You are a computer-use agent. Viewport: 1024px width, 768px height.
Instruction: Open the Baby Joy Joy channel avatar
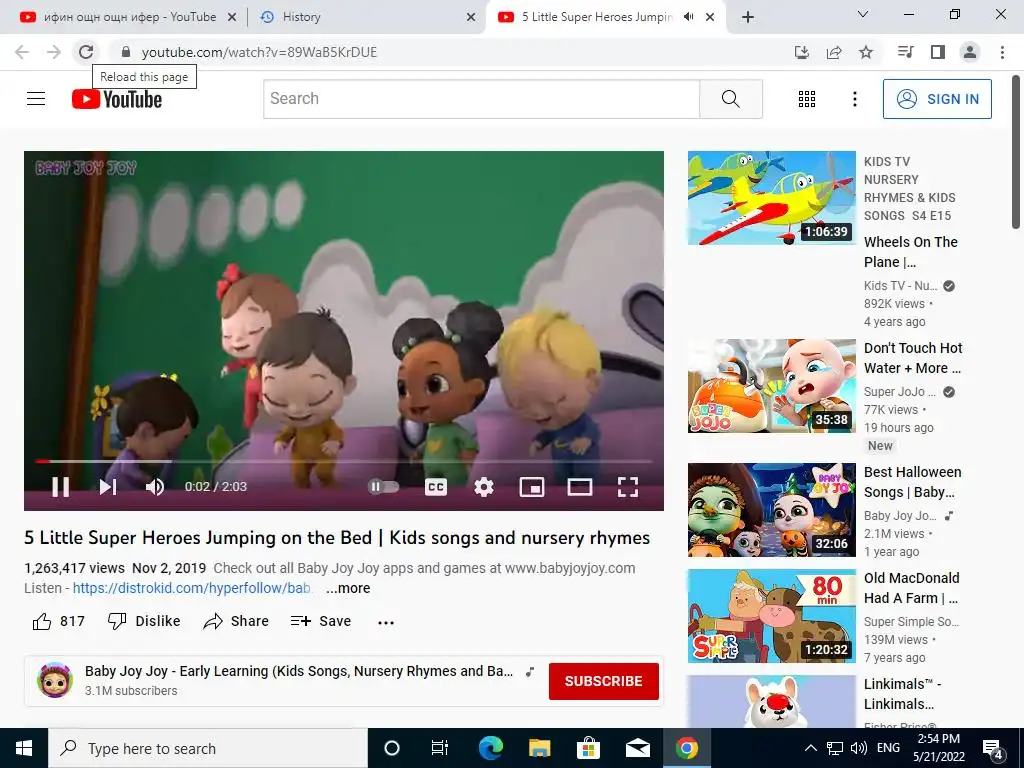[55, 680]
